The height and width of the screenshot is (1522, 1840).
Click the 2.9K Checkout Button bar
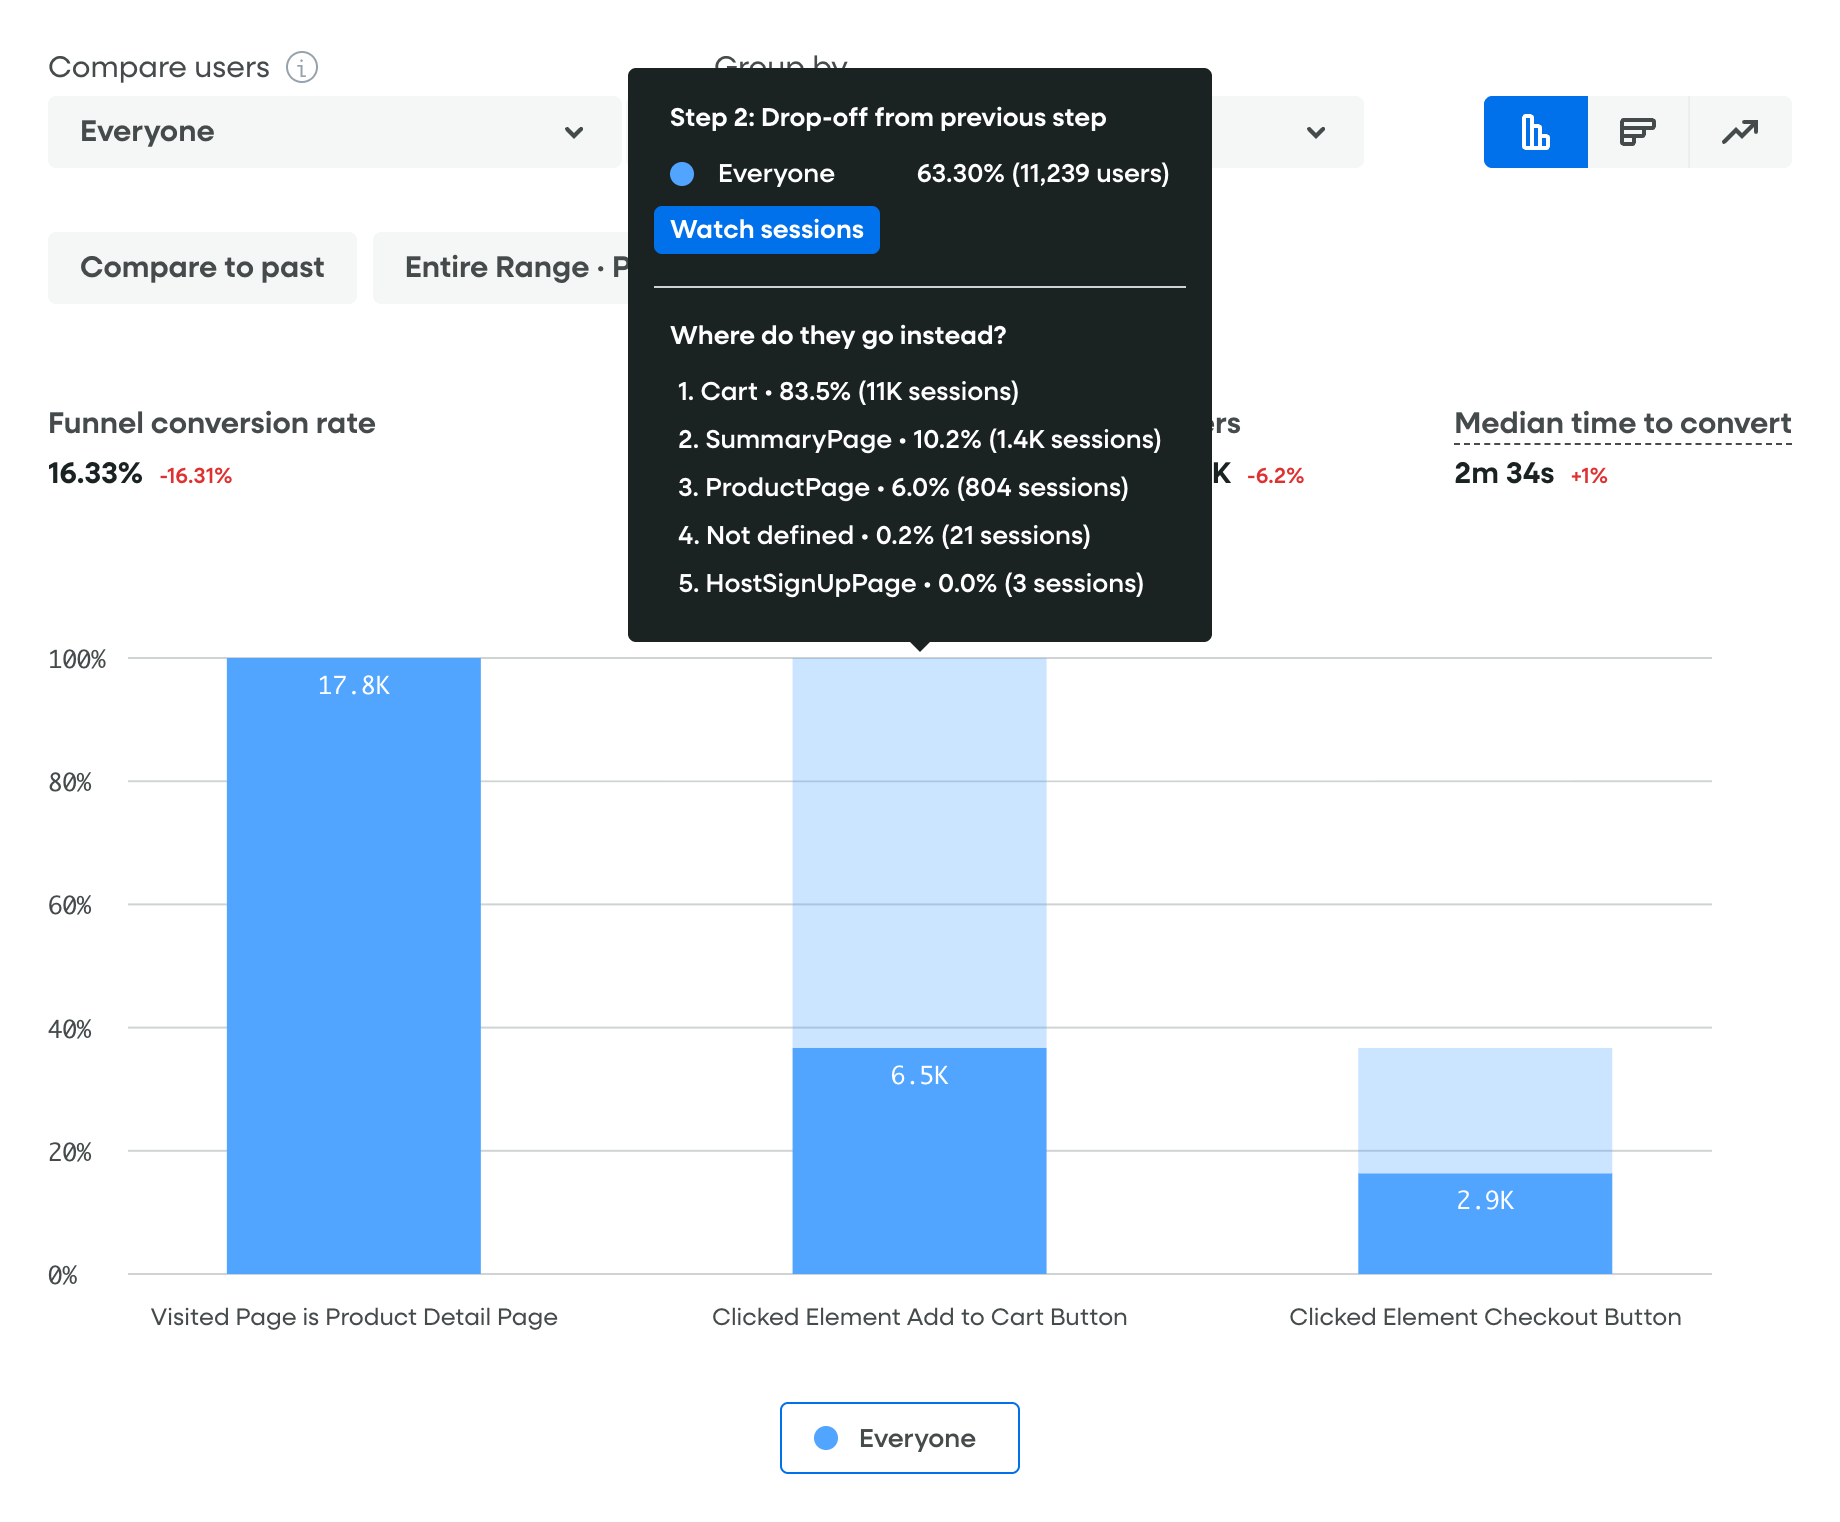(1484, 1220)
